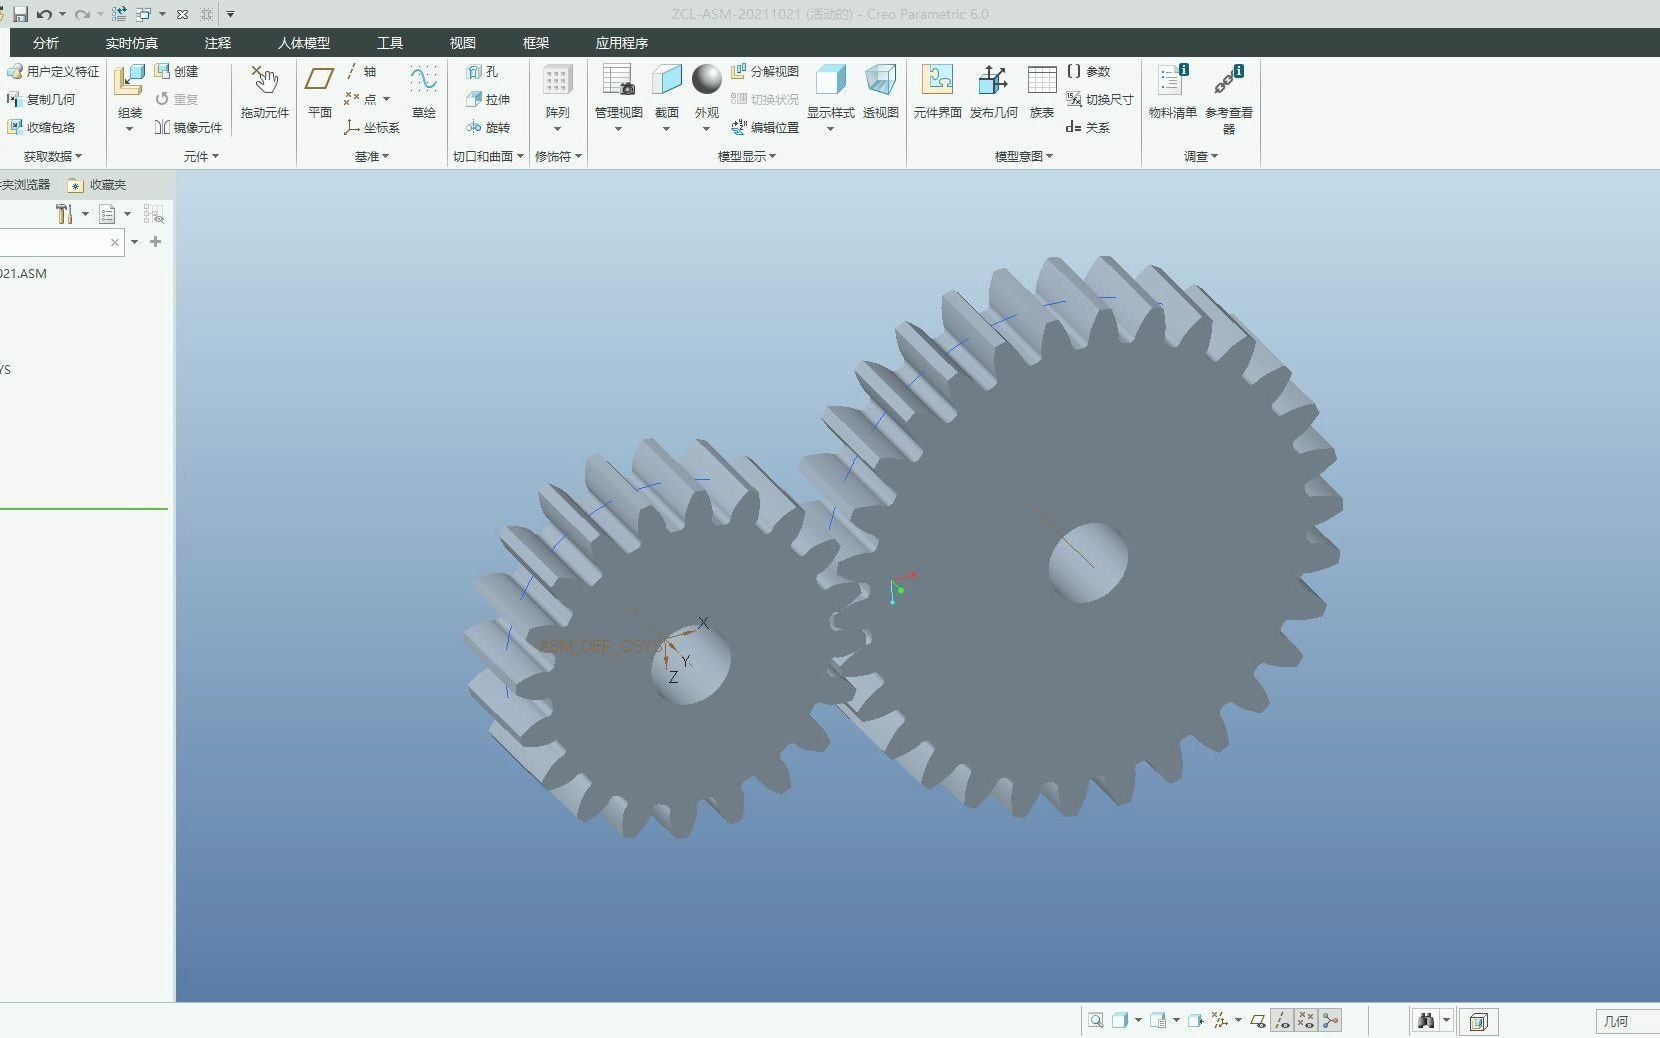Toggle datum point display in status bar
This screenshot has width=1660, height=1038.
point(1306,1021)
